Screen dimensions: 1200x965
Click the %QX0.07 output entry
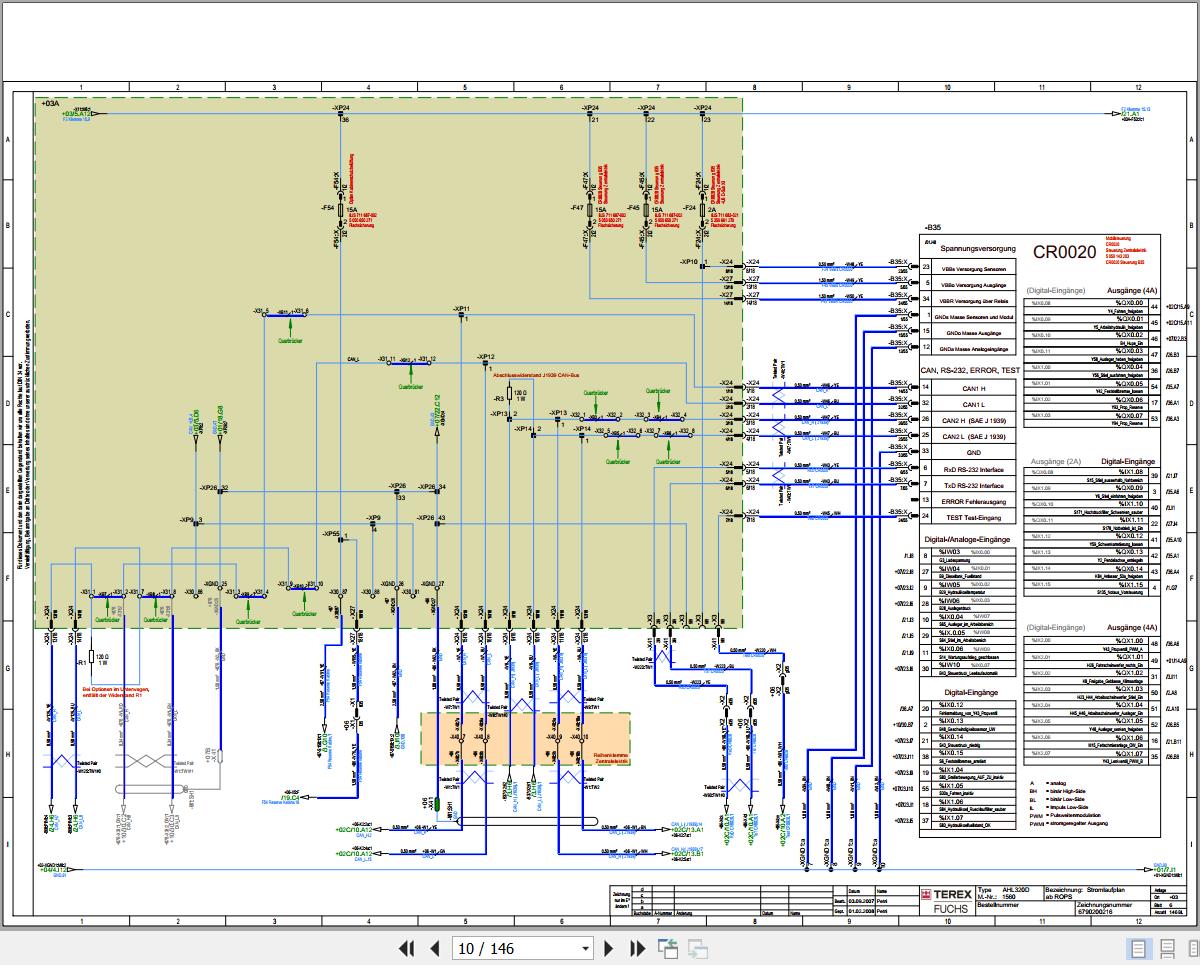pos(1129,415)
